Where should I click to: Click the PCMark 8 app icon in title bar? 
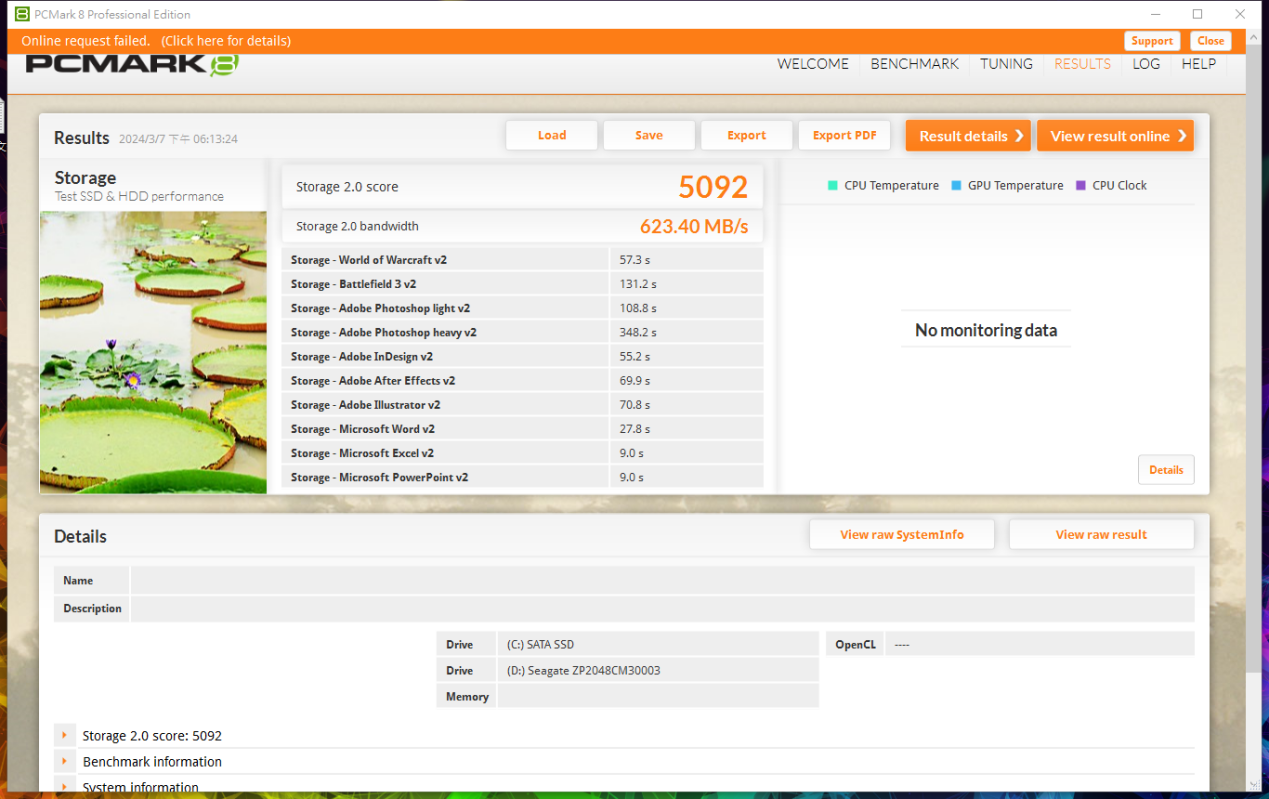coord(22,14)
